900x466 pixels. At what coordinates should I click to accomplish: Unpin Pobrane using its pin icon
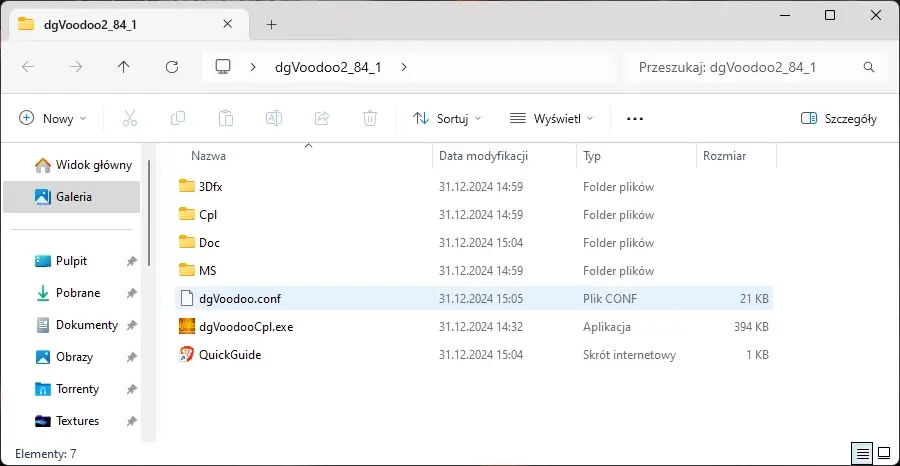tap(131, 293)
